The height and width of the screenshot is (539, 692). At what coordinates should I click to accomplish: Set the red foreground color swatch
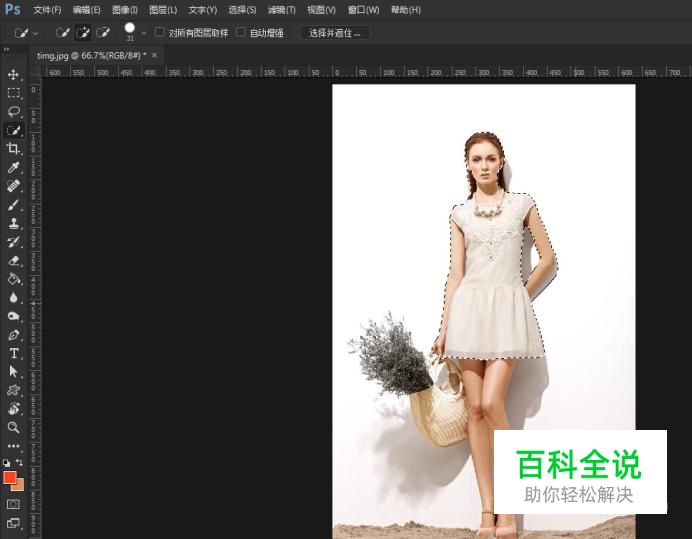point(10,478)
